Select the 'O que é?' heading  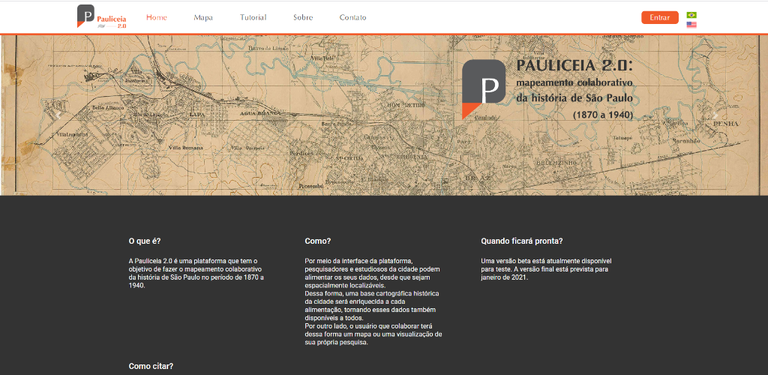pyautogui.click(x=144, y=241)
